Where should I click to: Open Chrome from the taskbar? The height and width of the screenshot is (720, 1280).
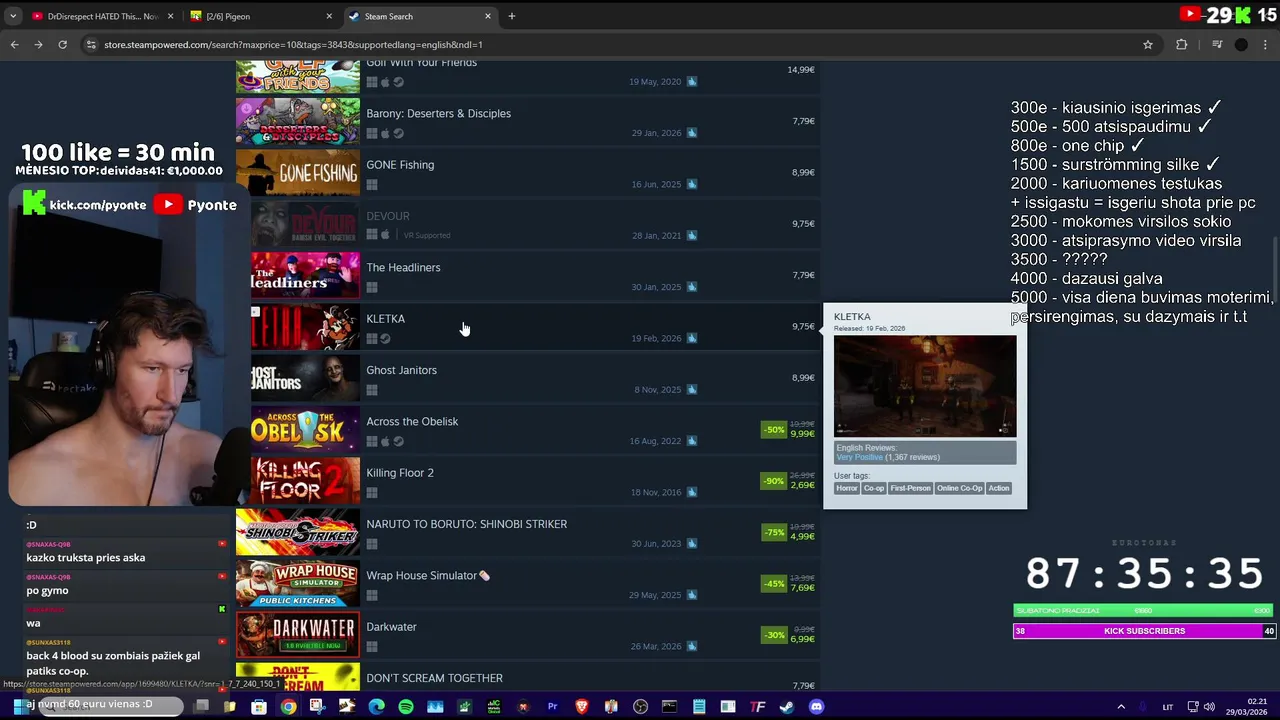(288, 707)
